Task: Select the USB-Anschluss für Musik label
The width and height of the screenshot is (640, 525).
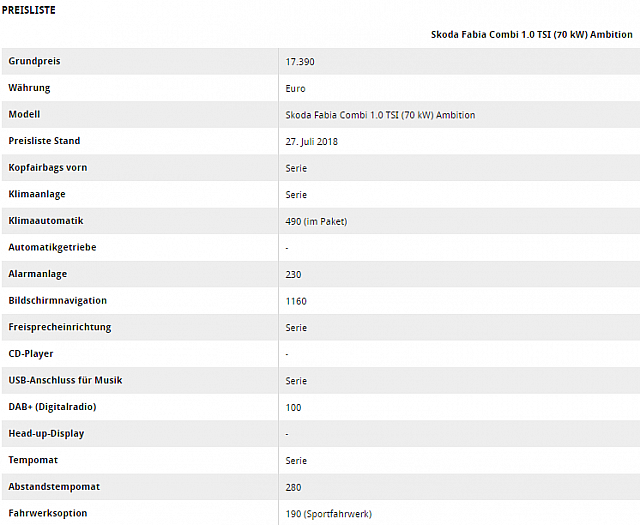Action: pyautogui.click(x=65, y=380)
